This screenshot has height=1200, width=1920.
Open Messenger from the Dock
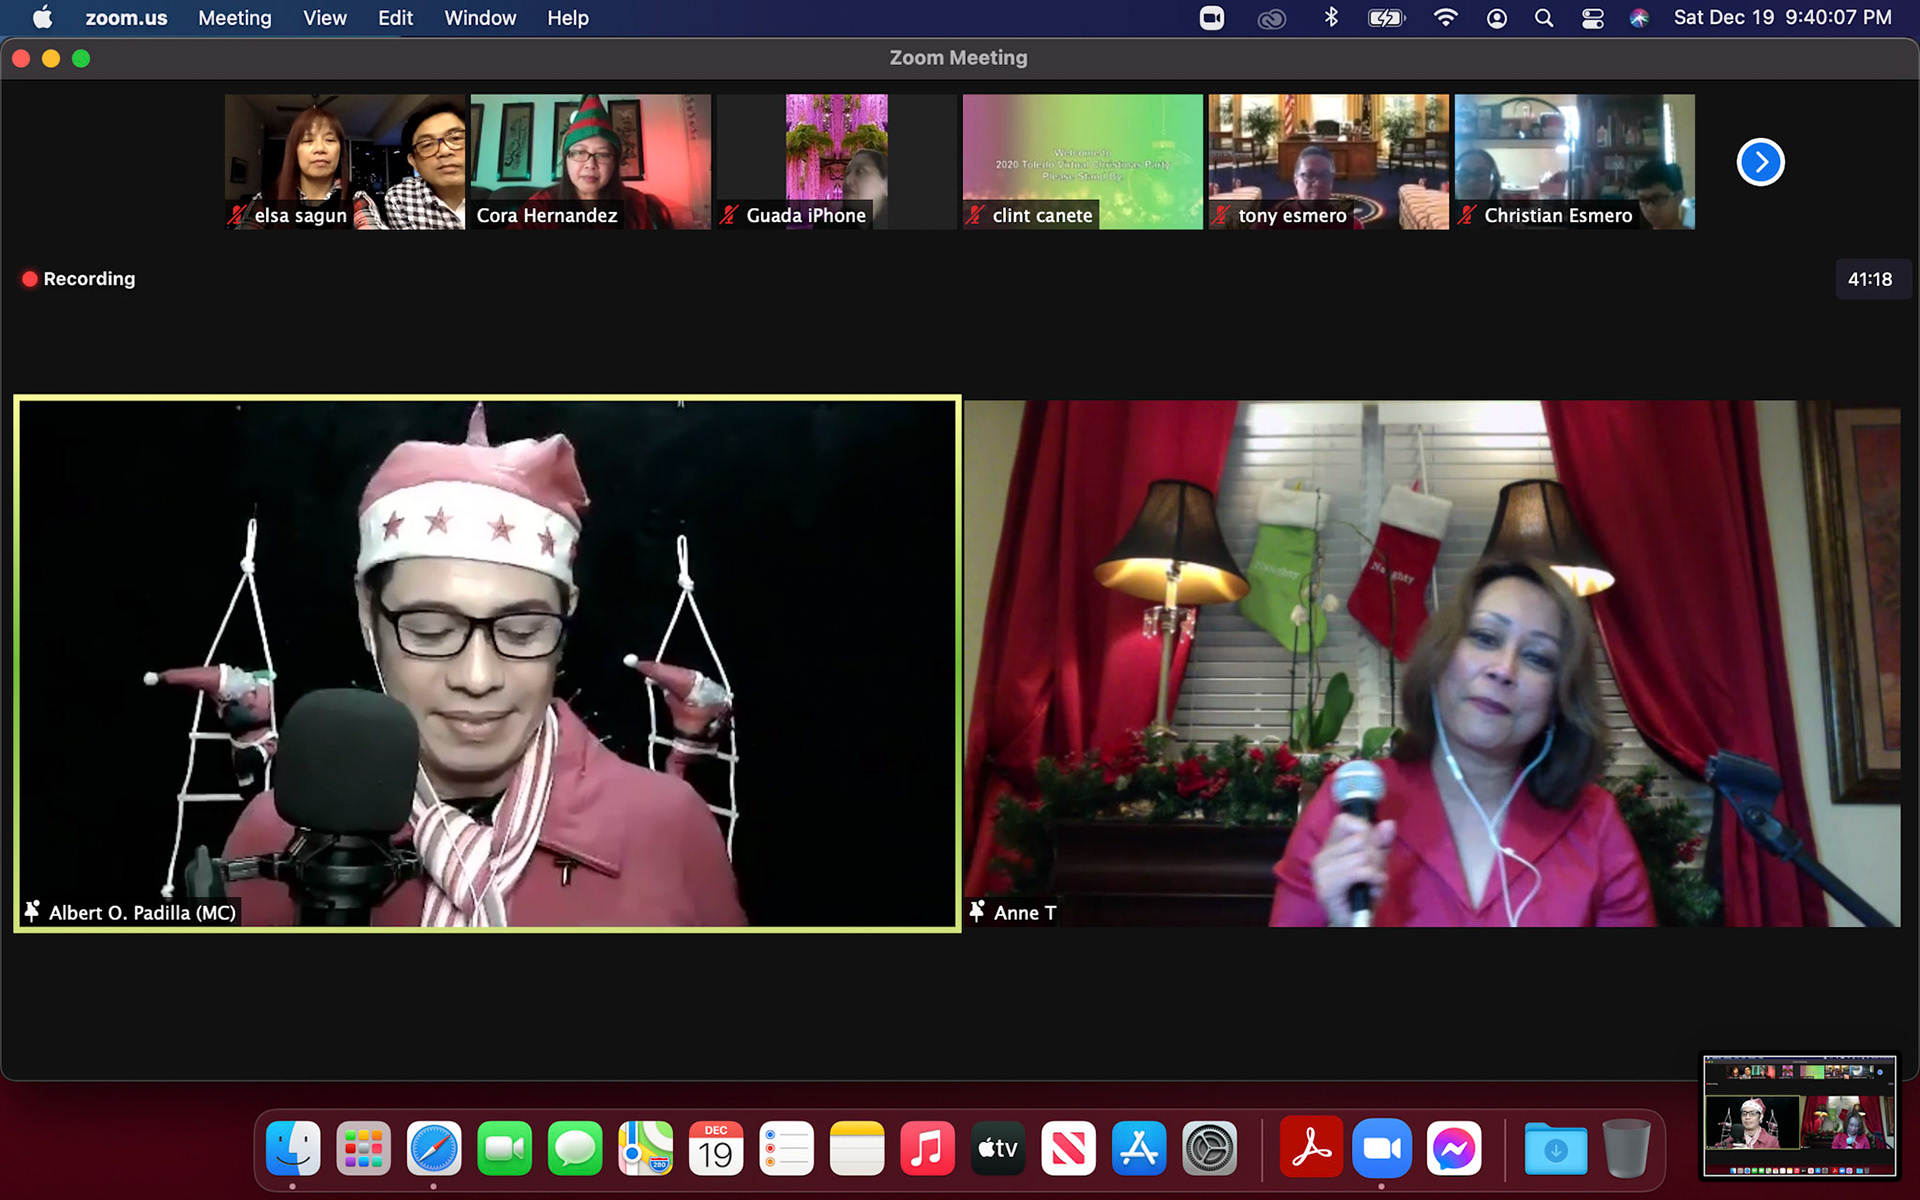1453,1149
